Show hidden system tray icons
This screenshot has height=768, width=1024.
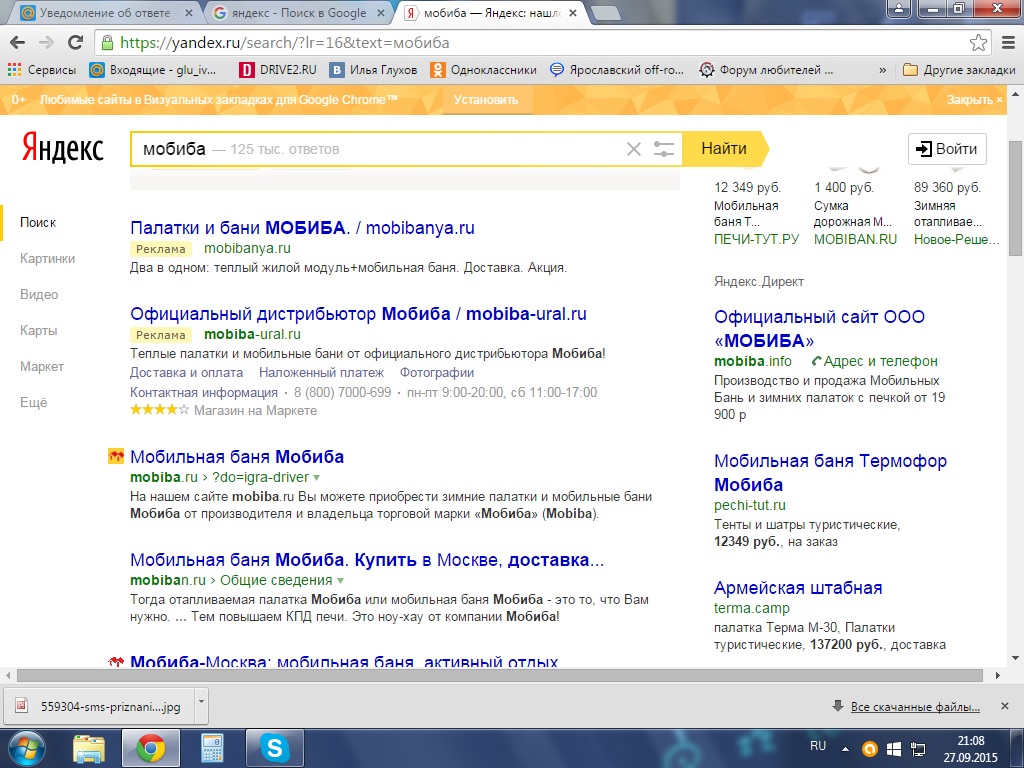pos(846,748)
